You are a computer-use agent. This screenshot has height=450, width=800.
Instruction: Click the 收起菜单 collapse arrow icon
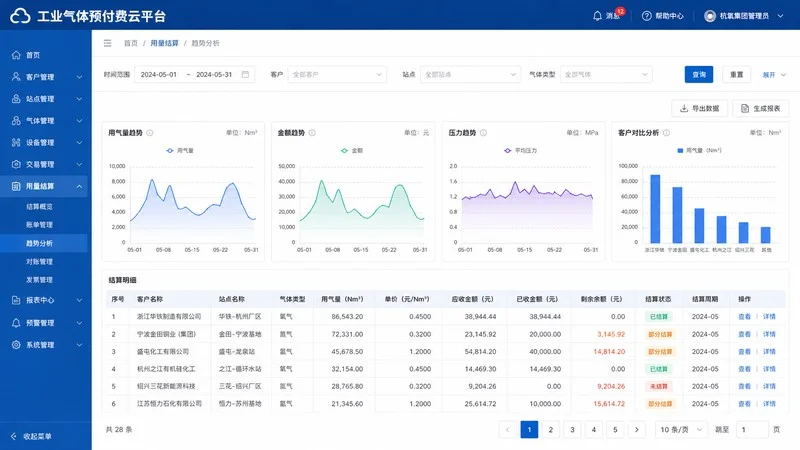click(x=14, y=436)
